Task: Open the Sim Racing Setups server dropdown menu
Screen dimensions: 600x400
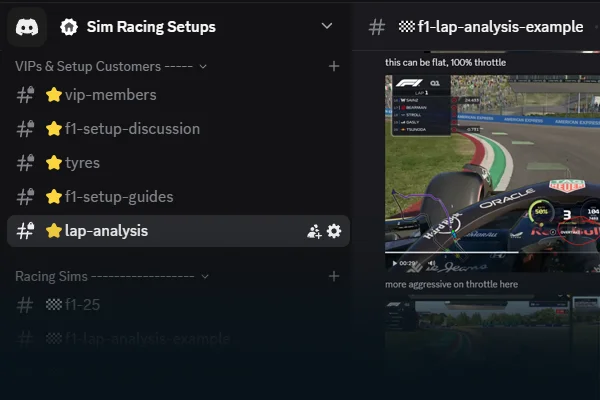Action: [327, 26]
